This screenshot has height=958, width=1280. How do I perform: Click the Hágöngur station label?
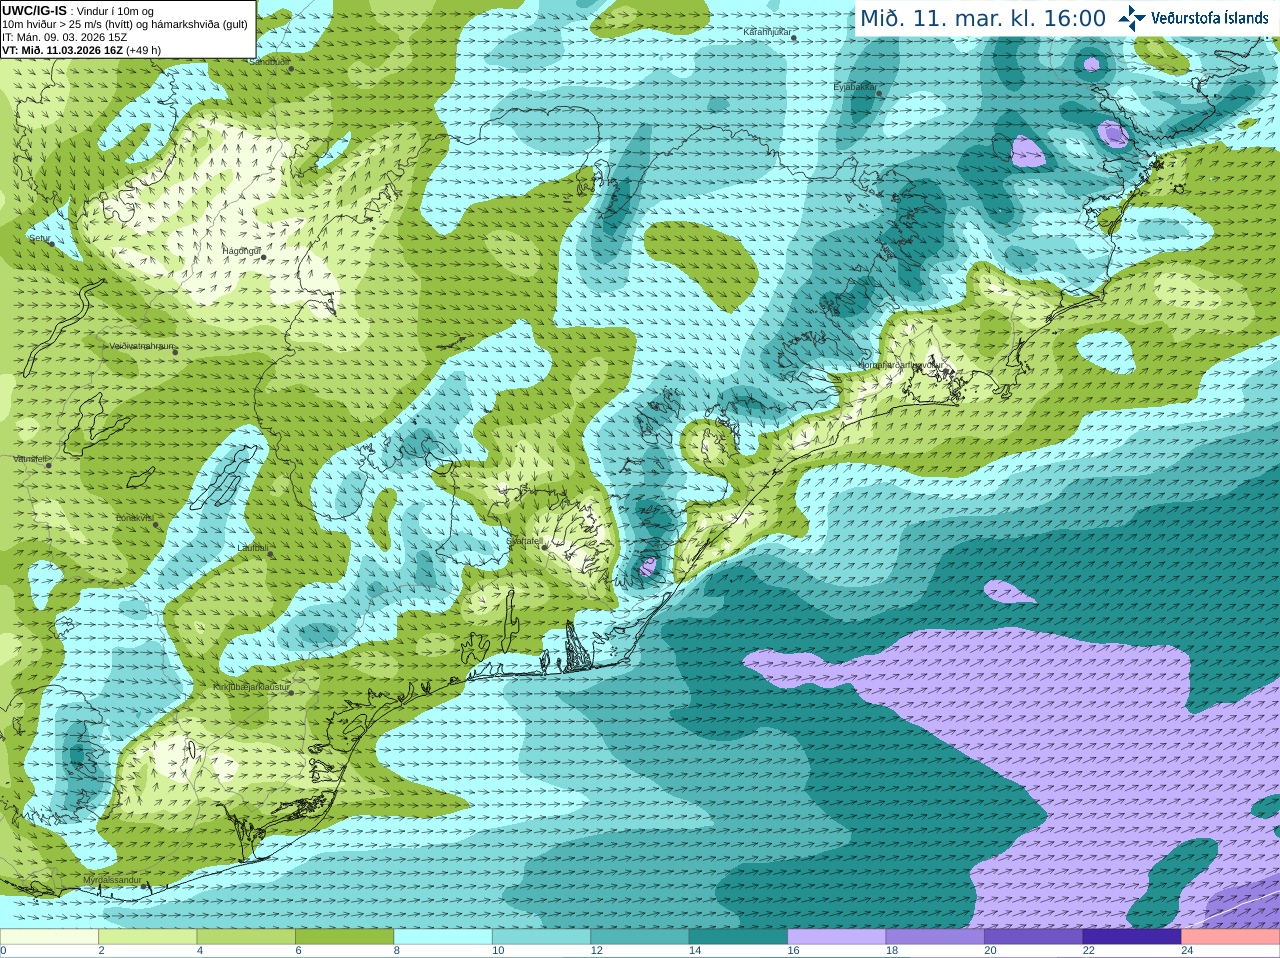click(x=241, y=251)
